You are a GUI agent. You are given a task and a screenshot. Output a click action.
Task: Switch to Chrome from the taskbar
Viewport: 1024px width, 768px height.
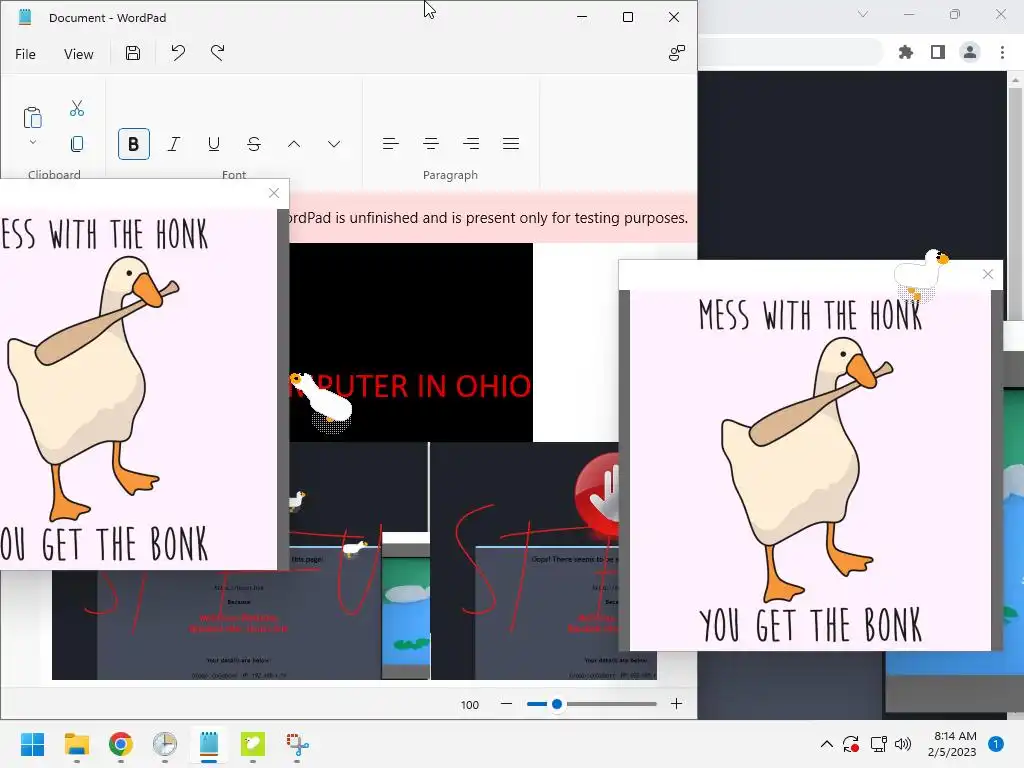(121, 744)
